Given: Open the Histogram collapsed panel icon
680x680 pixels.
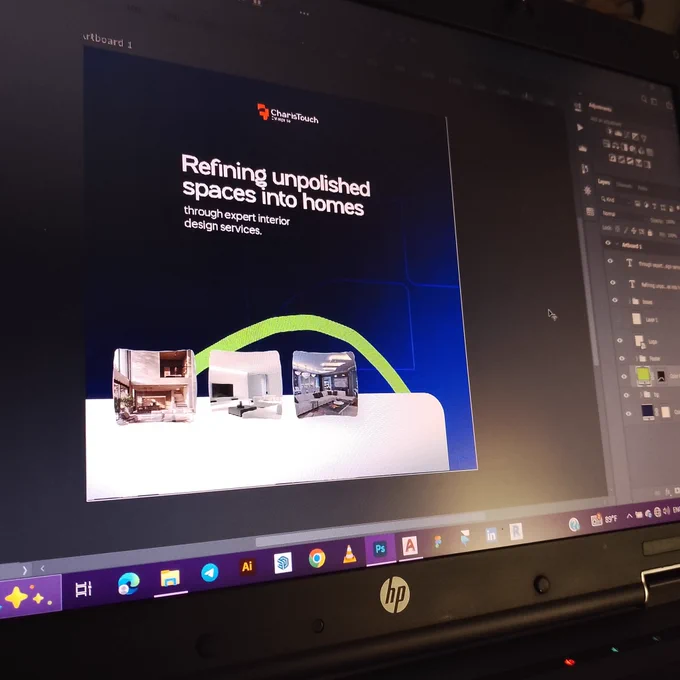Looking at the screenshot, I should [583, 149].
